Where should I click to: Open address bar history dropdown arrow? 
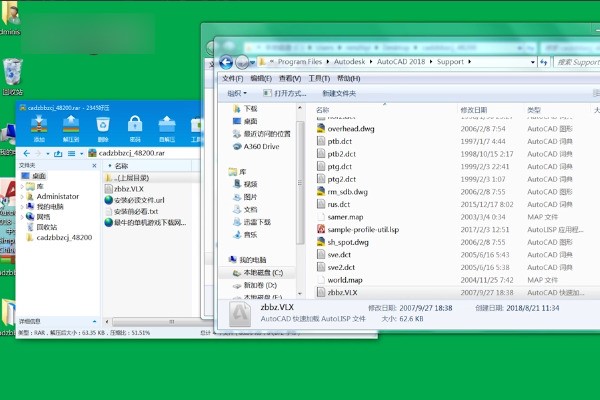pyautogui.click(x=533, y=62)
